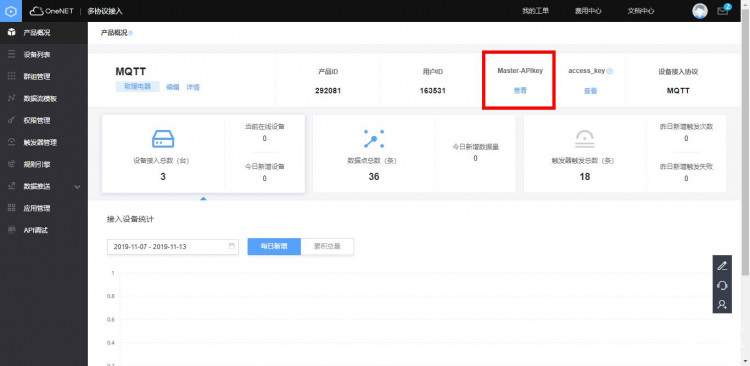Screen dimensions: 750x366
Task: Click the 今日新增设备 label
Action: (265, 166)
